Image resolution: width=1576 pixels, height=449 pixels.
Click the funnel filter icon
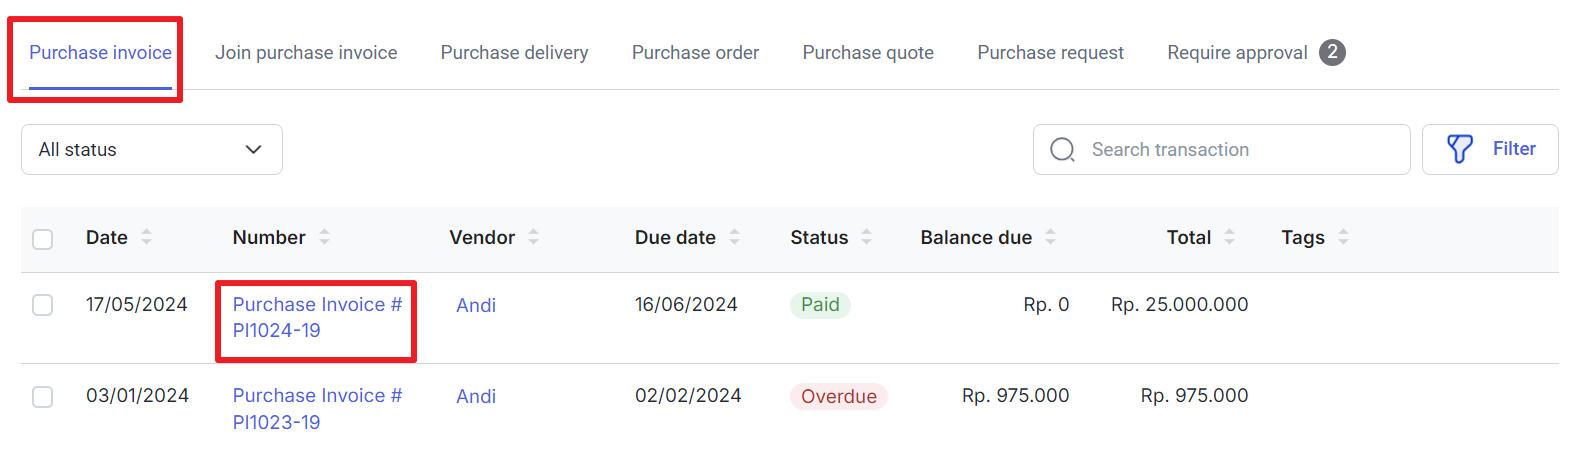[x=1460, y=149]
